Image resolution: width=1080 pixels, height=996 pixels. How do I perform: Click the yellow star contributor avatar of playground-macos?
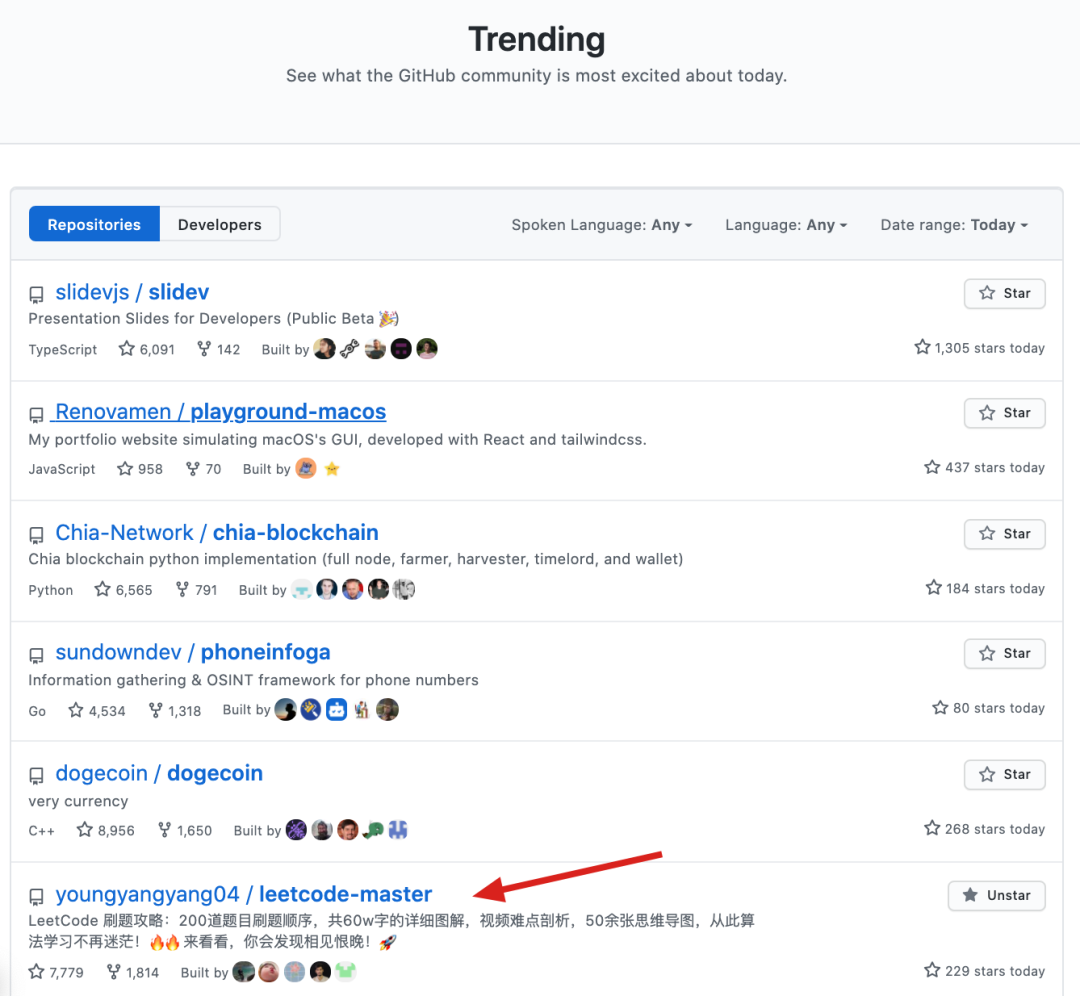tap(332, 468)
